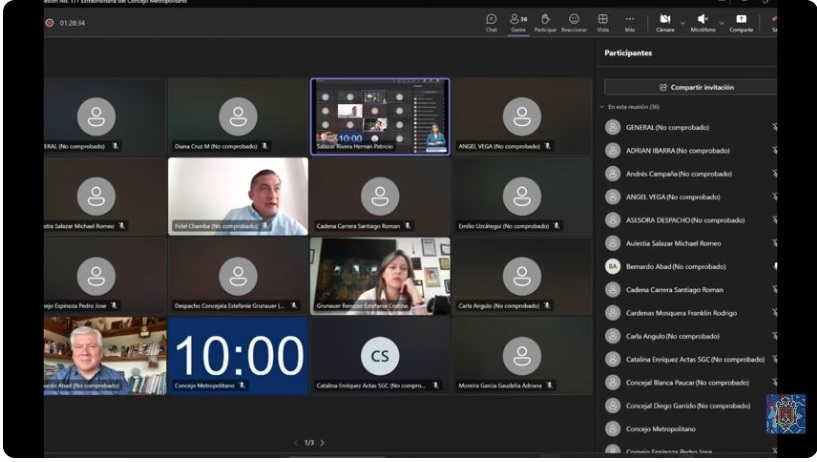Toggle the Micrófono mute state
817x462 pixels.
click(702, 21)
